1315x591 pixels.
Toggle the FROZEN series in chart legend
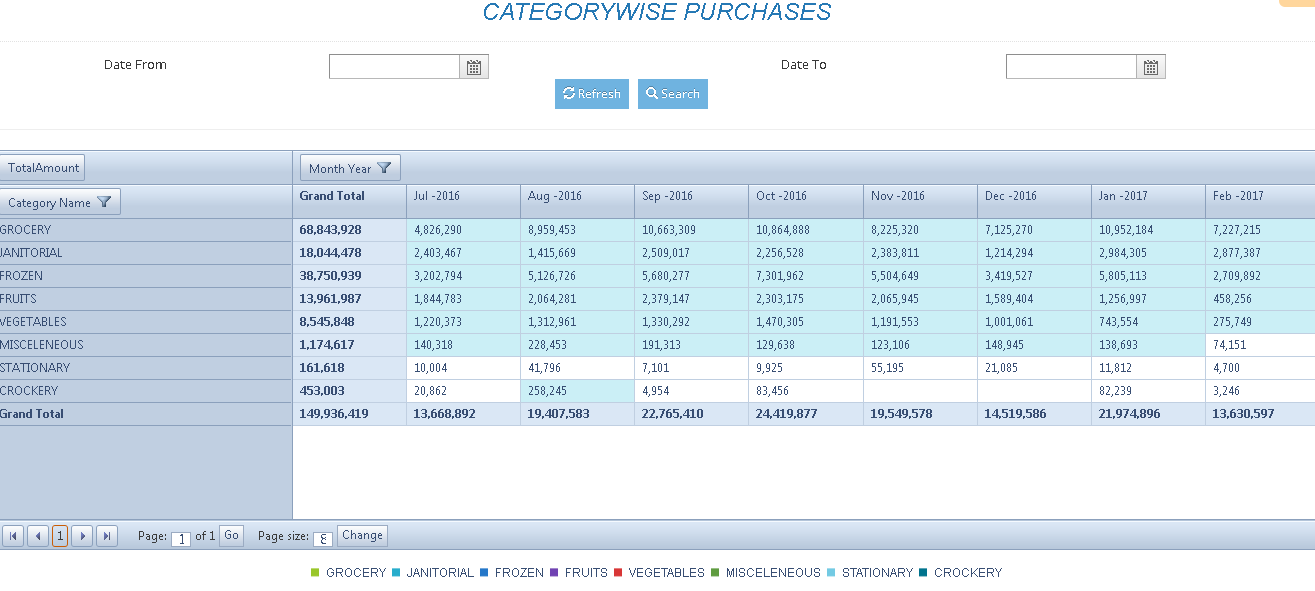point(511,573)
